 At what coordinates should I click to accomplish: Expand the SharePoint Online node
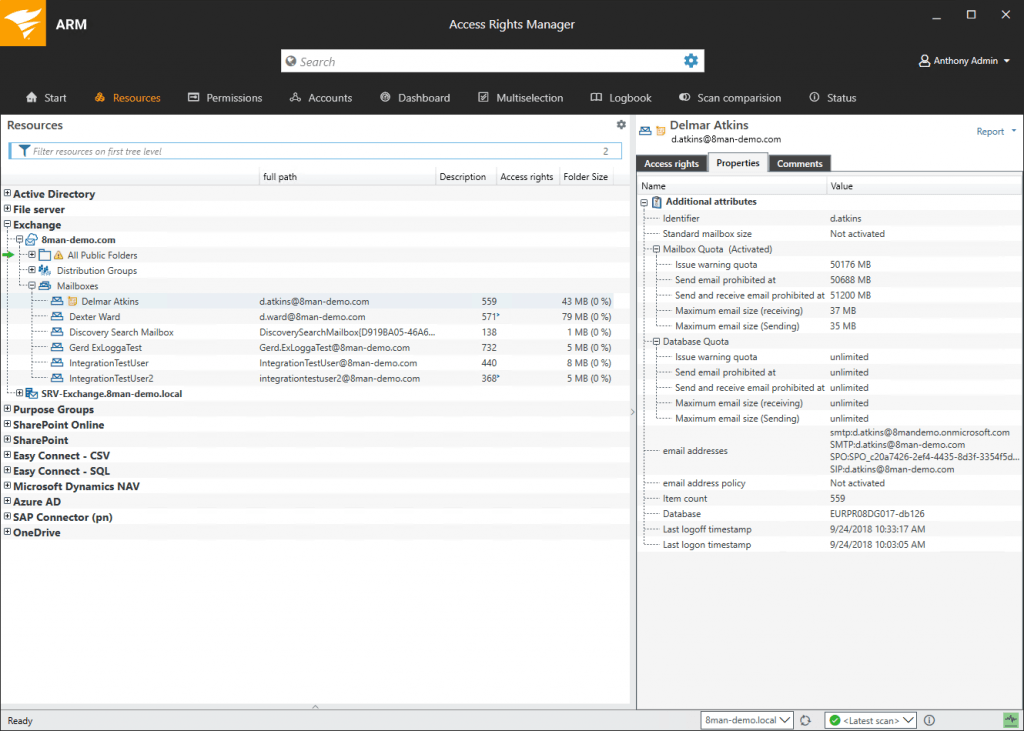[x=7, y=425]
